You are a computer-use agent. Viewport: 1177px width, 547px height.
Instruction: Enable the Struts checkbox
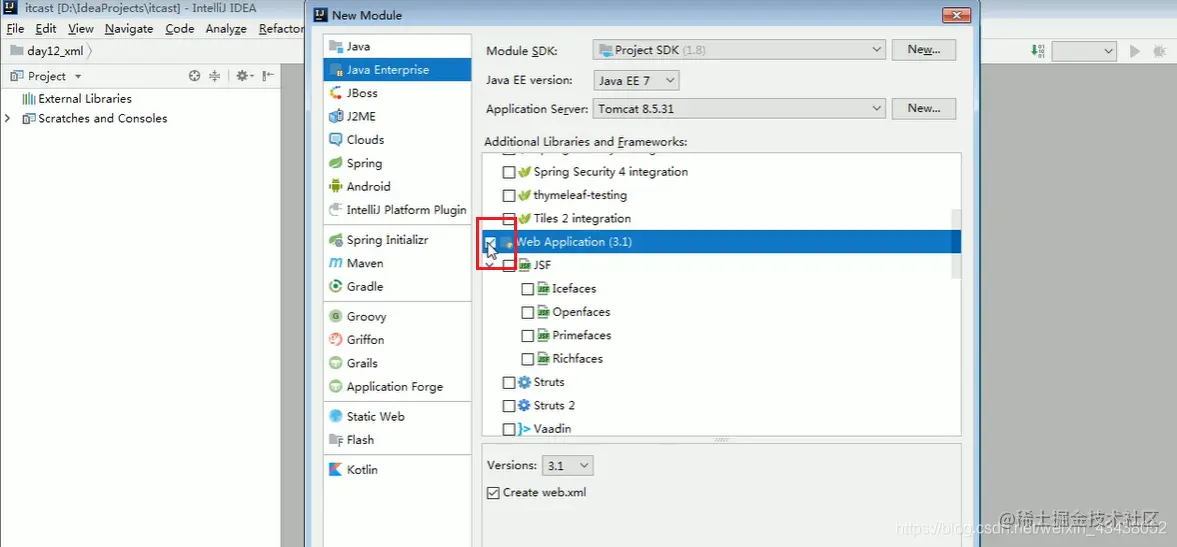pos(509,383)
